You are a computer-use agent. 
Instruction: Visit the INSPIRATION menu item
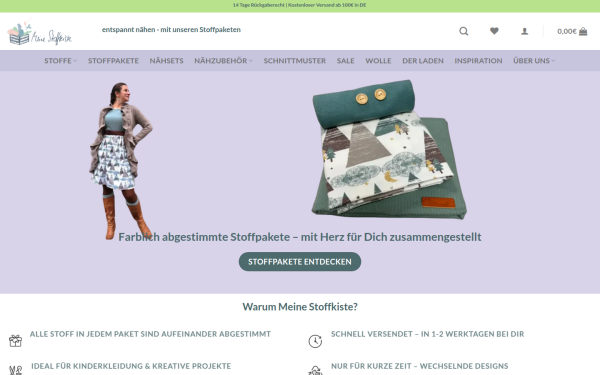[478, 61]
